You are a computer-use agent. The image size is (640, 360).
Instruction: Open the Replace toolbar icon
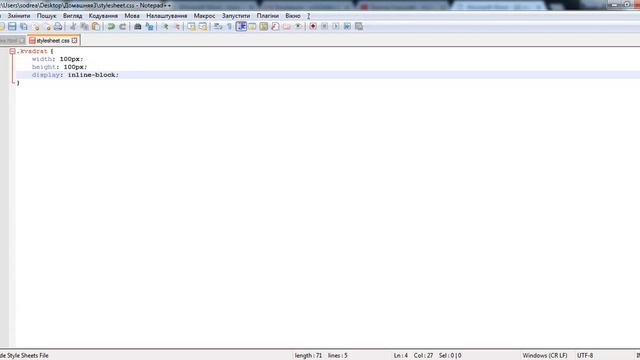(x=149, y=27)
